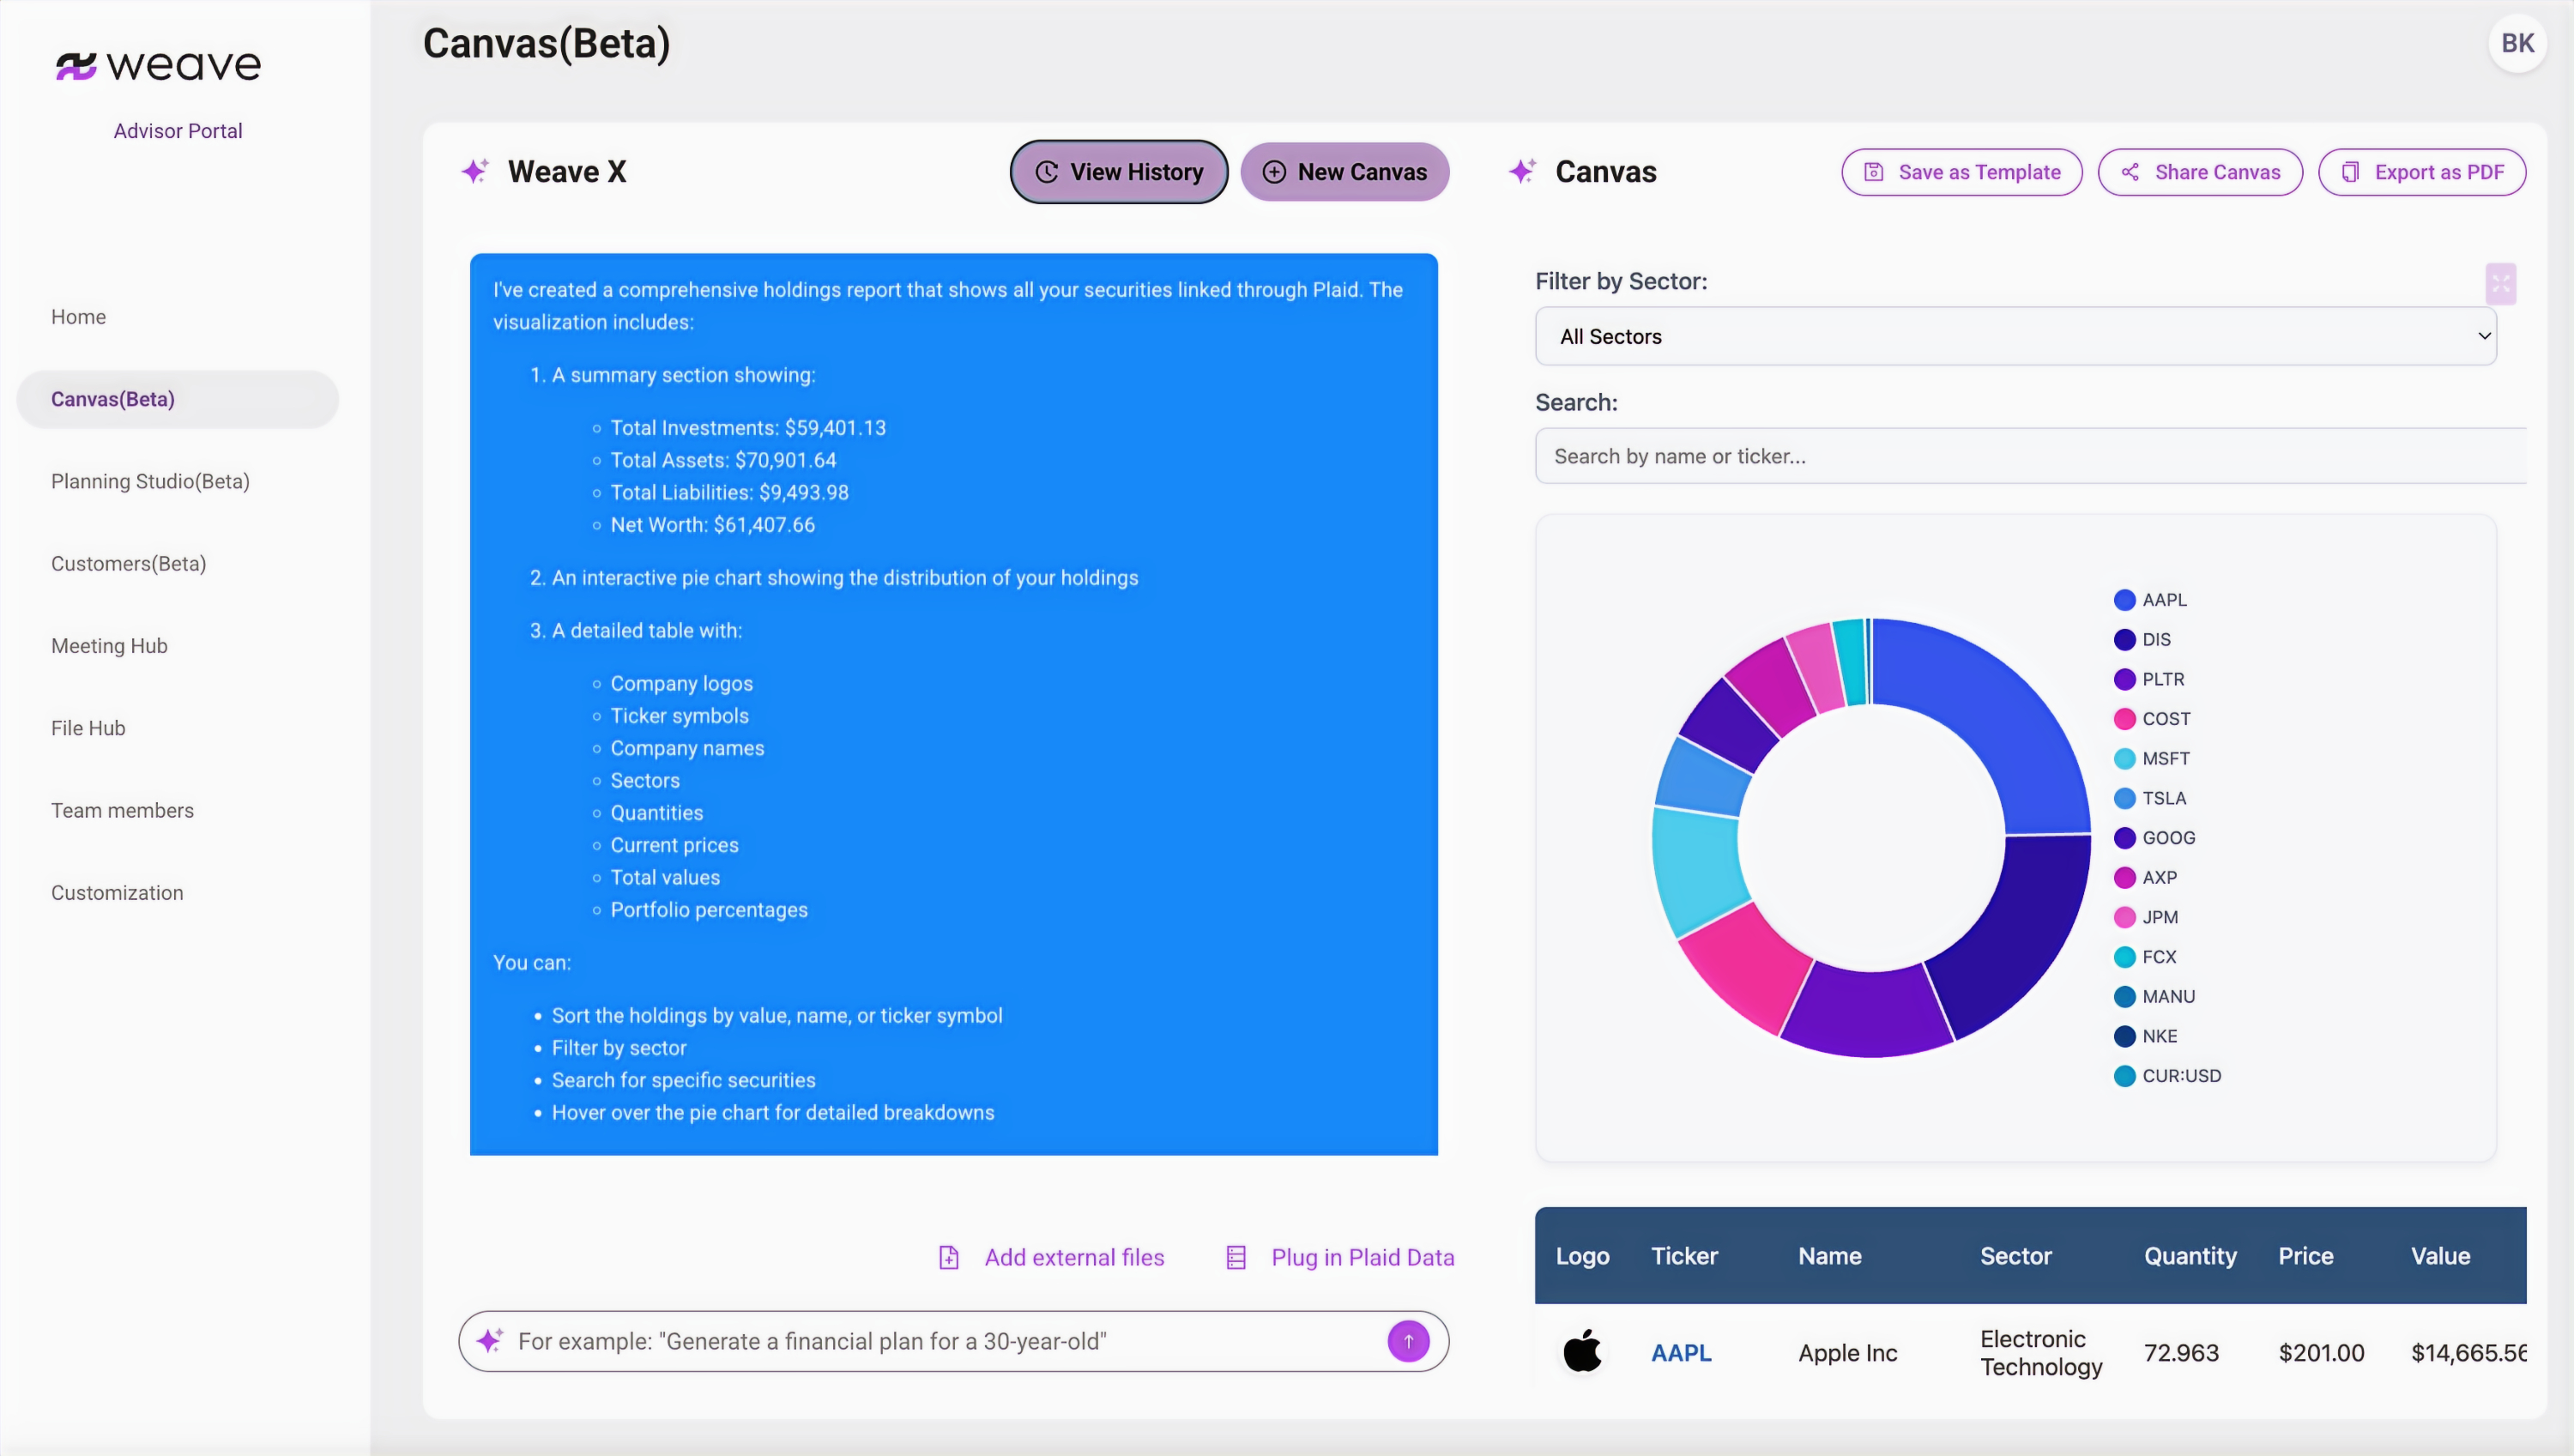2574x1456 pixels.
Task: Select the AAPL ticker in the table
Action: pos(1681,1352)
